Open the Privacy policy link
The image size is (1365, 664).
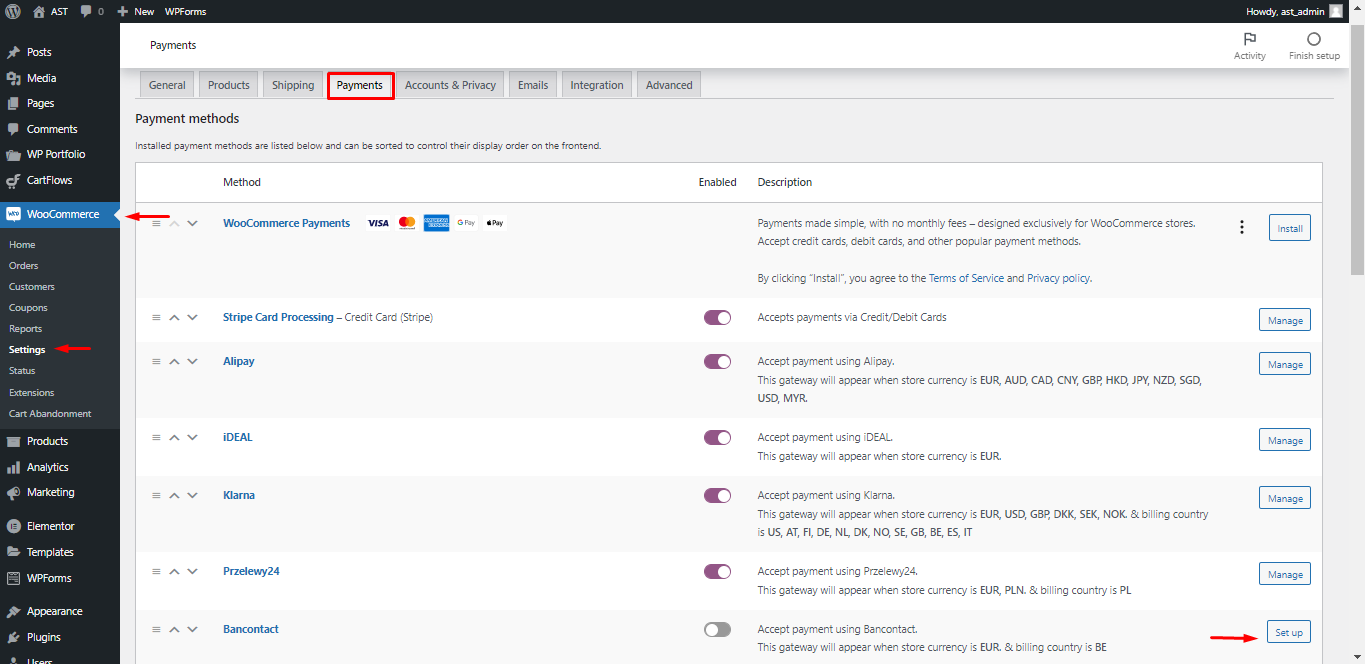(x=1059, y=278)
